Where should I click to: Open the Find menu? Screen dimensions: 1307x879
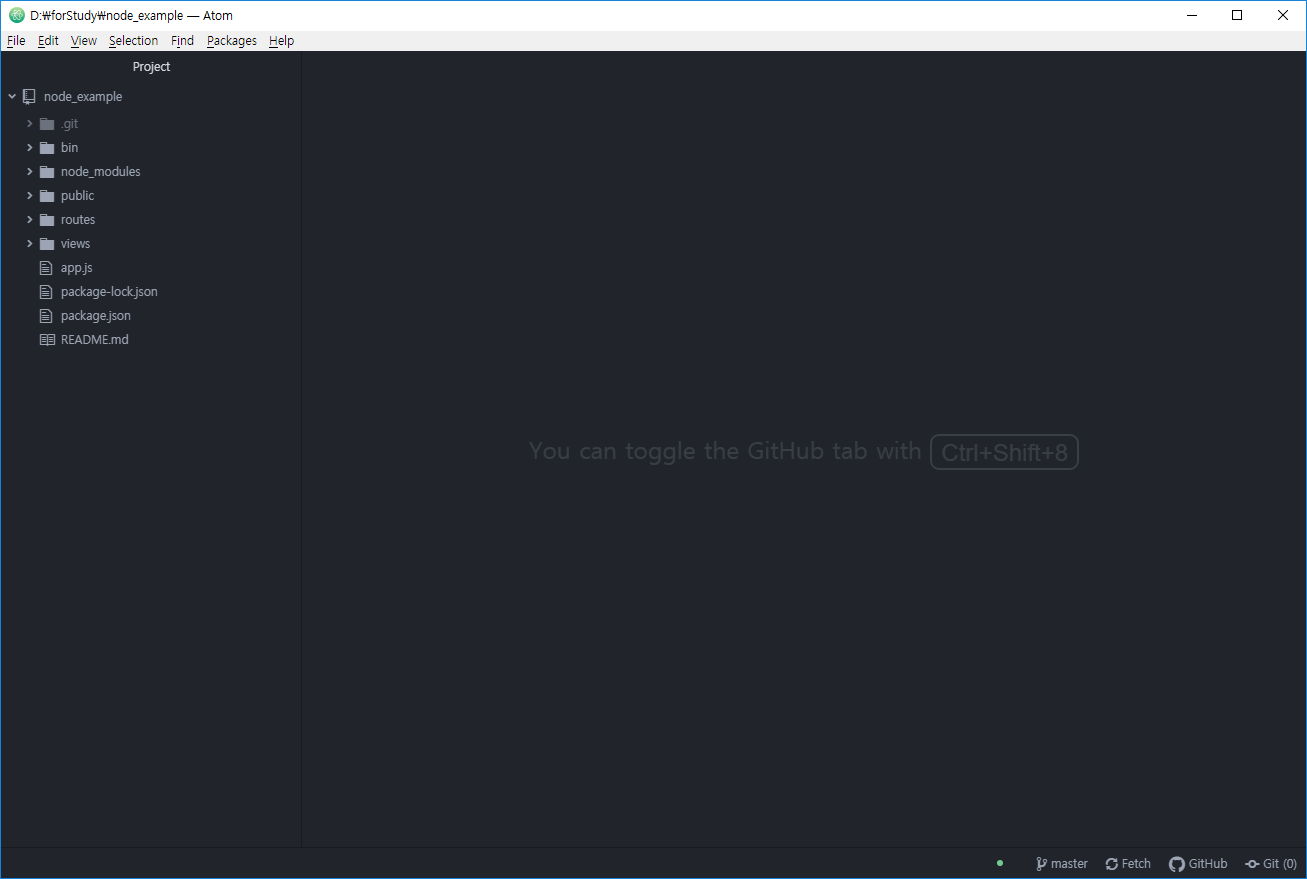tap(182, 40)
